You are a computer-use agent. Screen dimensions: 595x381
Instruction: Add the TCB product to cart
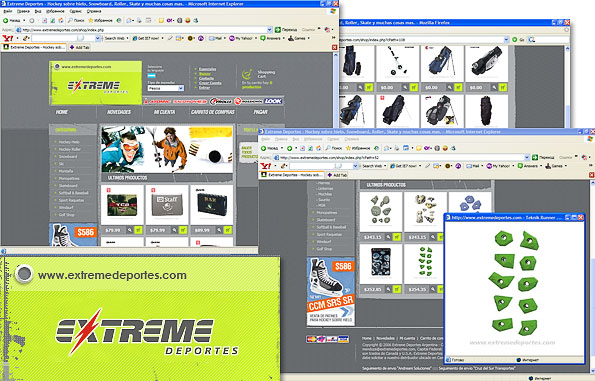coord(139,230)
